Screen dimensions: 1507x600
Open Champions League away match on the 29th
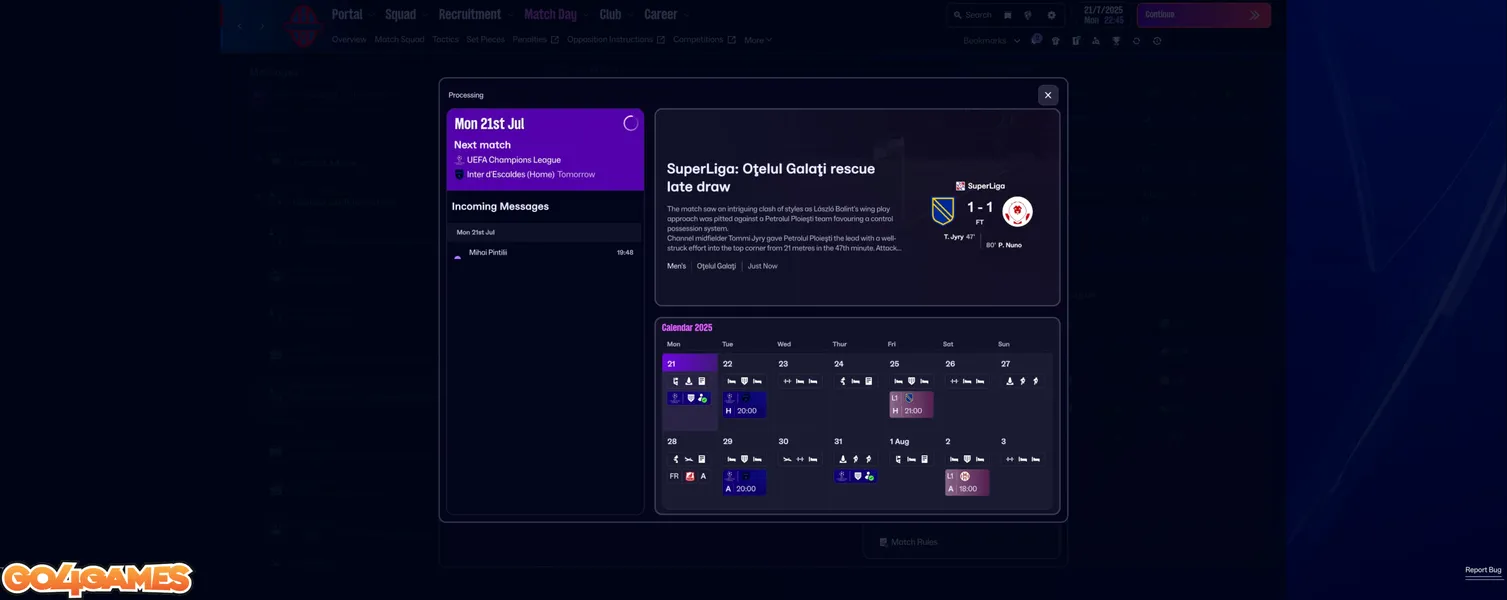click(x=744, y=482)
